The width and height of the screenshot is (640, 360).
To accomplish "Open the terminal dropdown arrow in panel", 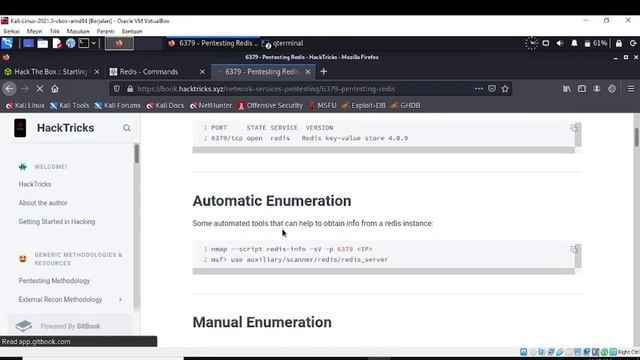I will [x=94, y=43].
